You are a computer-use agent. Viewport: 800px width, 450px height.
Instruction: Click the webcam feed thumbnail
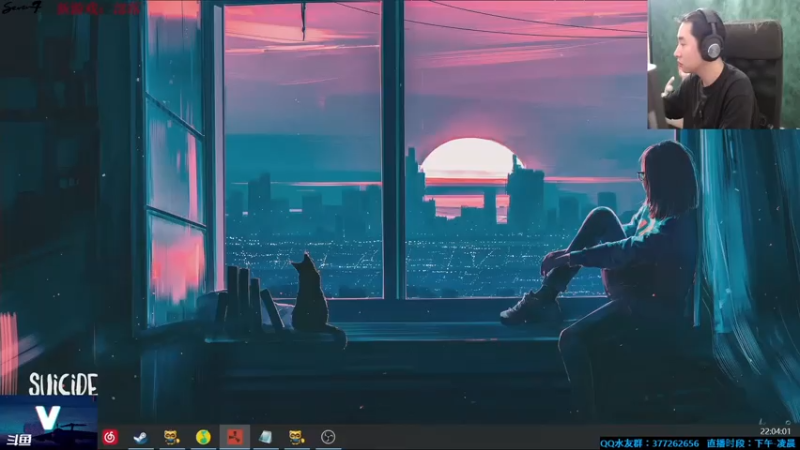point(723,64)
